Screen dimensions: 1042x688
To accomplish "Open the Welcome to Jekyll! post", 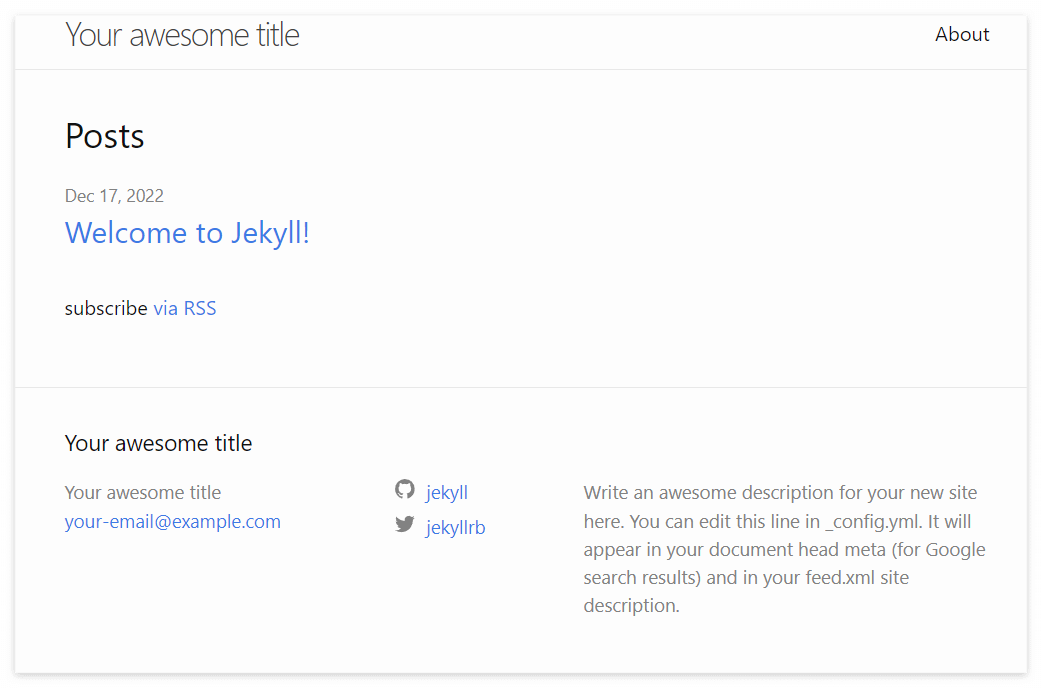I will coord(187,232).
